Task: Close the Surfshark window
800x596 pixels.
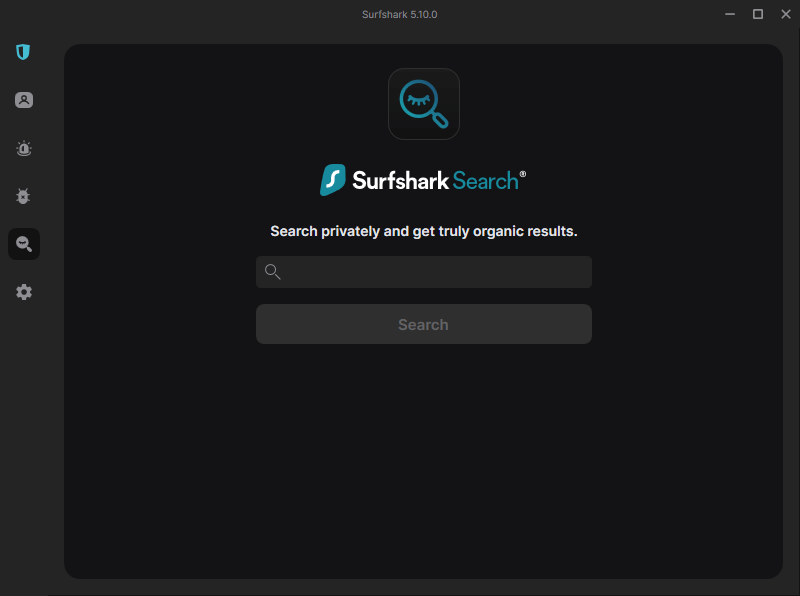Action: [x=786, y=14]
